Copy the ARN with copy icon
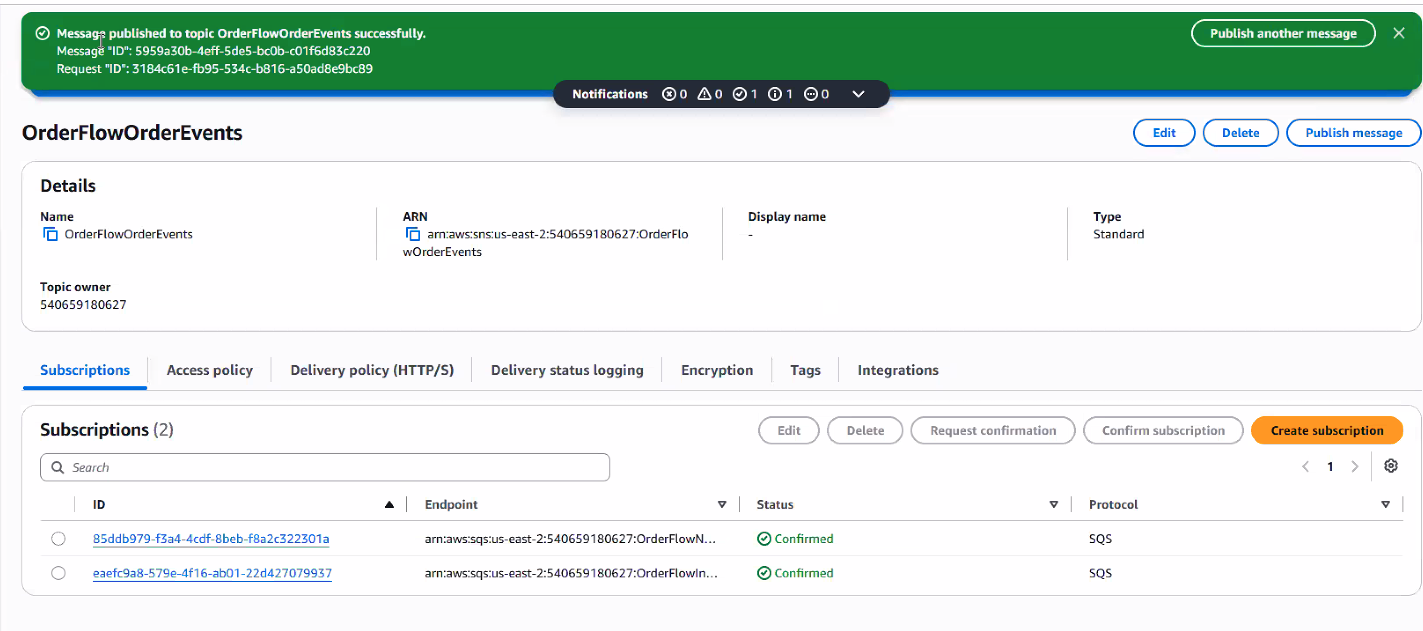1423x631 pixels. pos(412,234)
